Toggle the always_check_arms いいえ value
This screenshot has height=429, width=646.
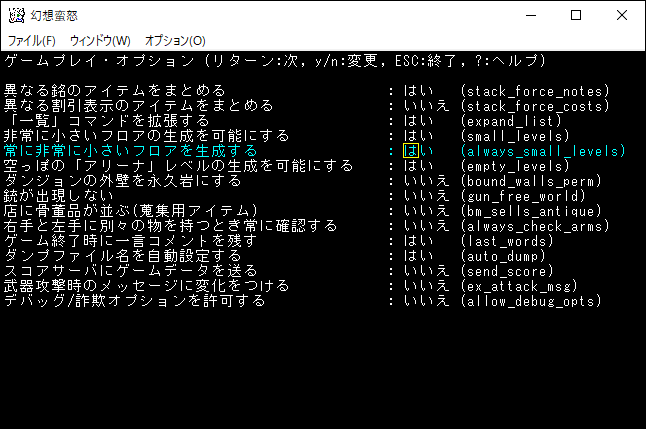[x=426, y=226]
